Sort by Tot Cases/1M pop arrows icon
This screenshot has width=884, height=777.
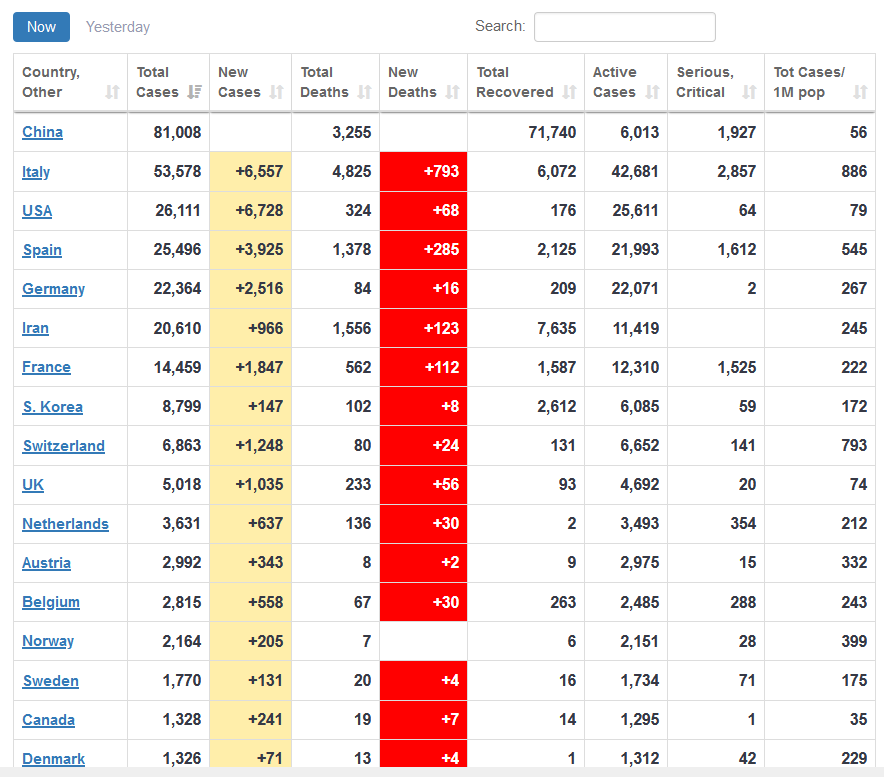click(x=860, y=92)
